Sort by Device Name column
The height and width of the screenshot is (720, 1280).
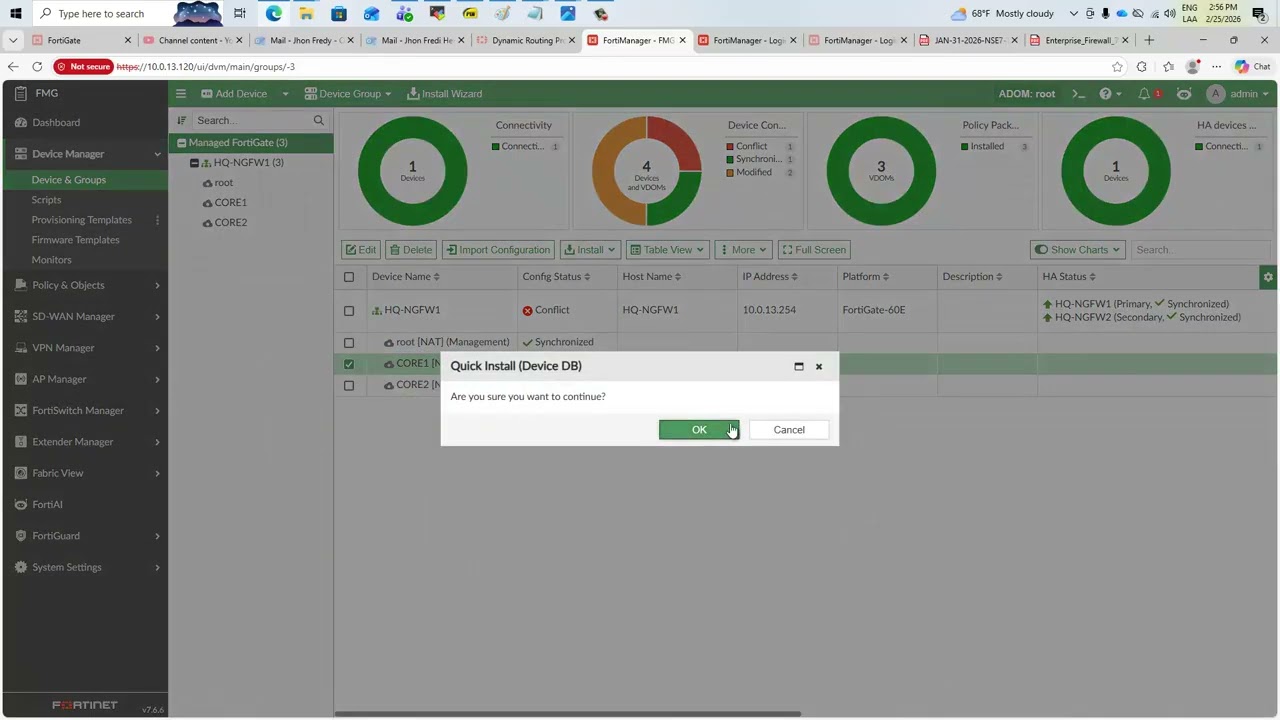405,277
